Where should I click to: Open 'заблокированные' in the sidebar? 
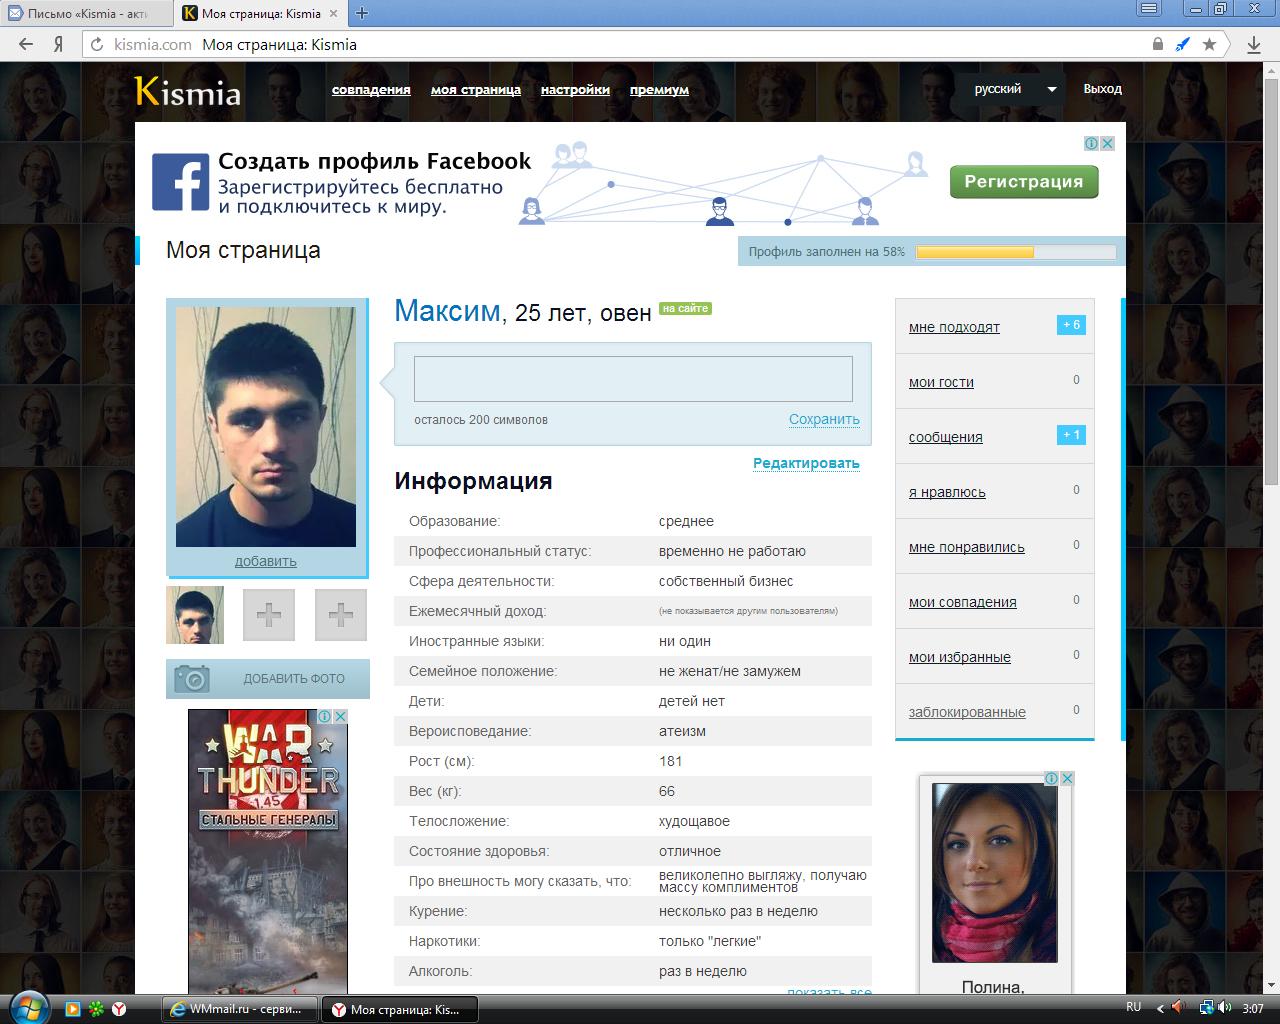(x=967, y=712)
